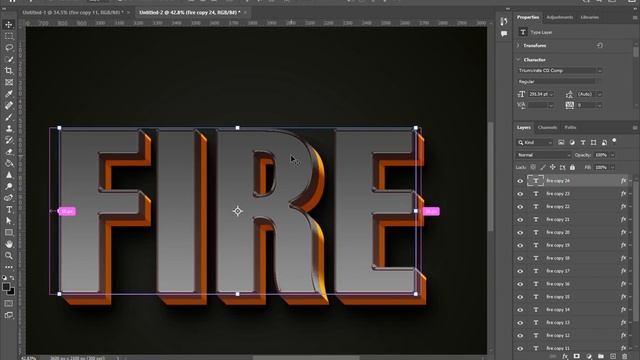This screenshot has height=360, width=640.
Task: Open the Normal blend mode dropdown
Action: [544, 155]
